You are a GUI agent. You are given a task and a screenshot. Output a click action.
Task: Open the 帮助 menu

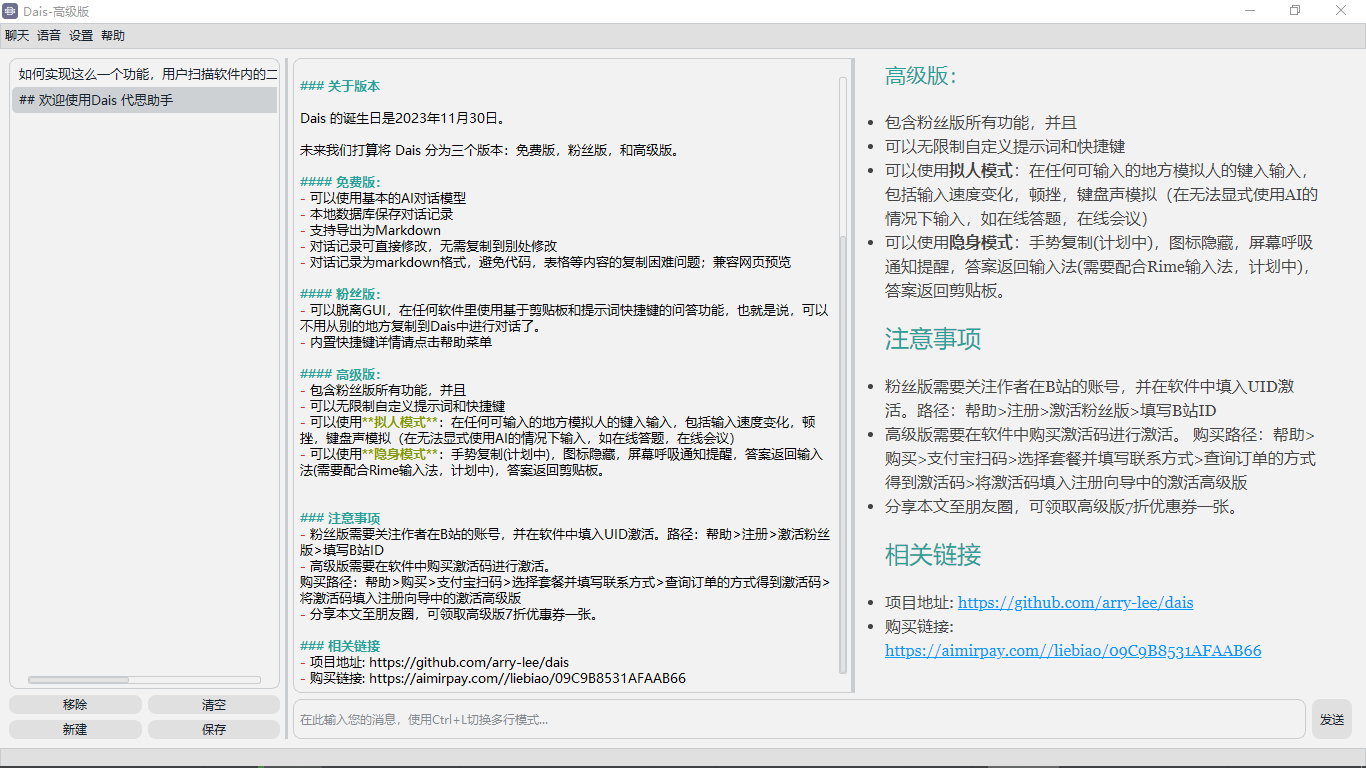[113, 35]
